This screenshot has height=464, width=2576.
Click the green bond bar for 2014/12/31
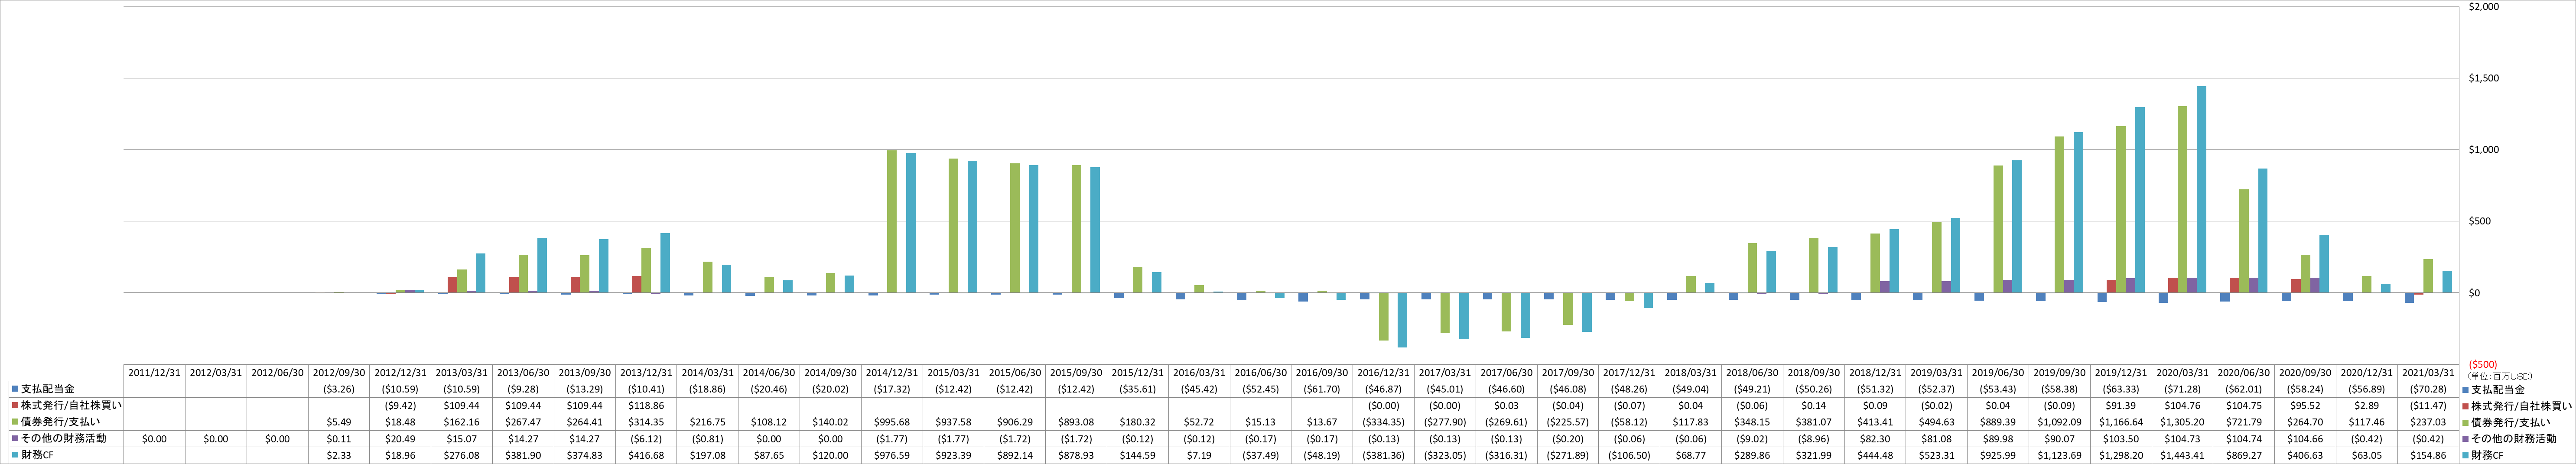tap(892, 221)
